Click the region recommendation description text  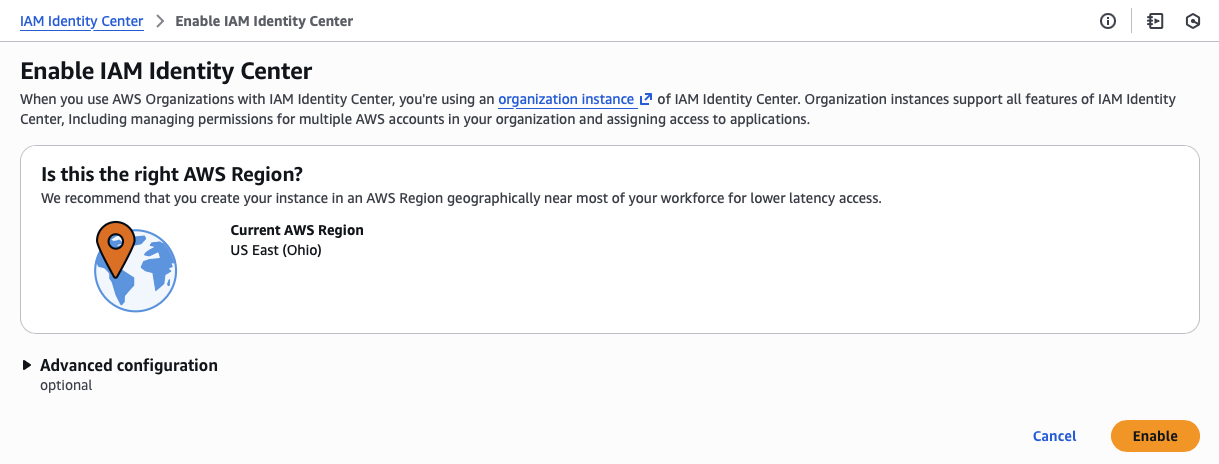pos(460,198)
